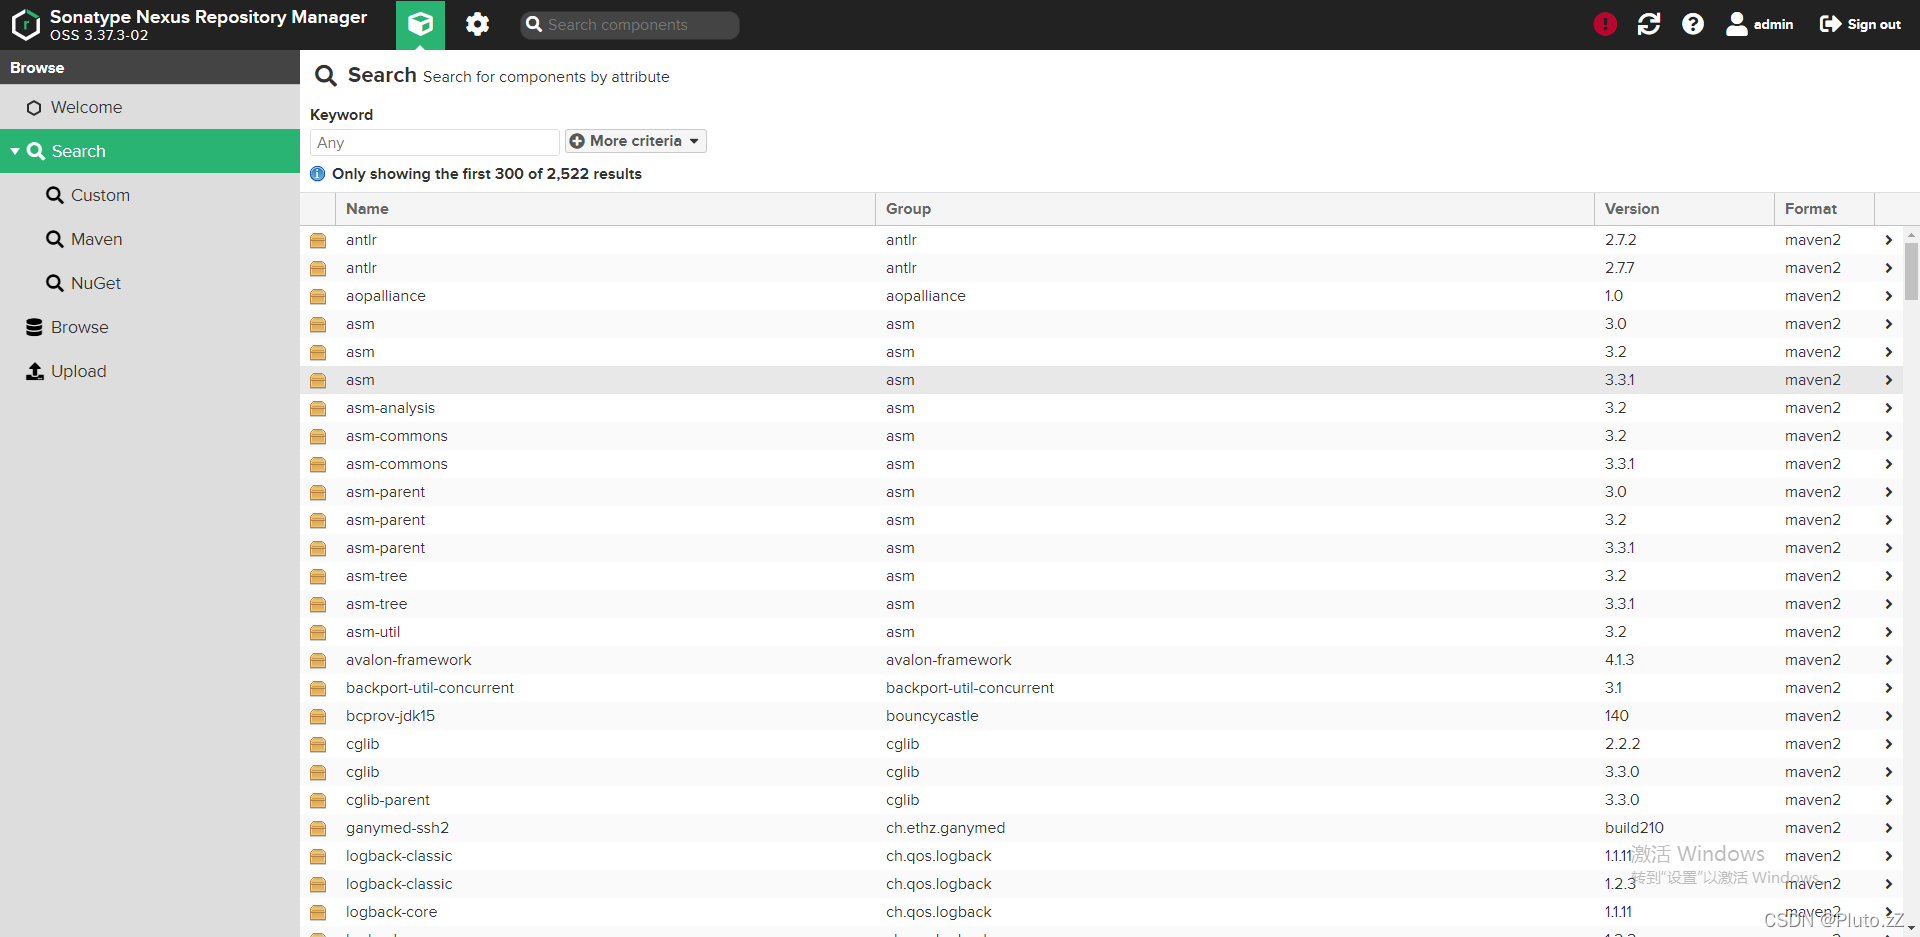Sort by the Version column header
Image resolution: width=1920 pixels, height=937 pixels.
pos(1684,209)
